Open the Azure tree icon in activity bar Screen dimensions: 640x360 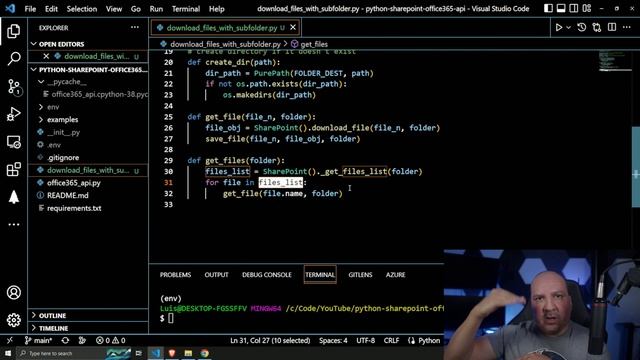(13, 197)
